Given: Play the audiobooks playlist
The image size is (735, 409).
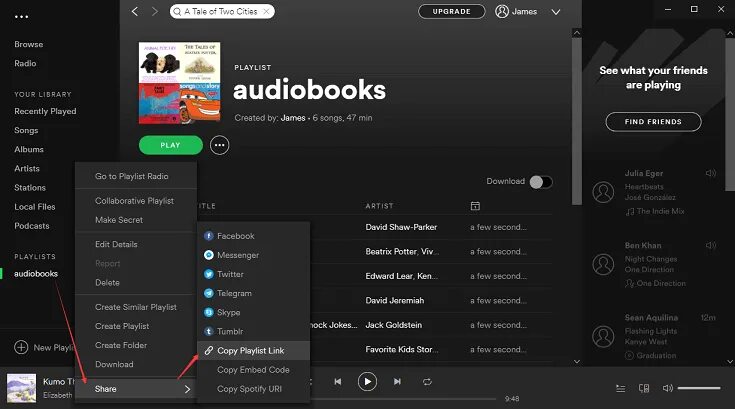Looking at the screenshot, I should pyautogui.click(x=171, y=145).
